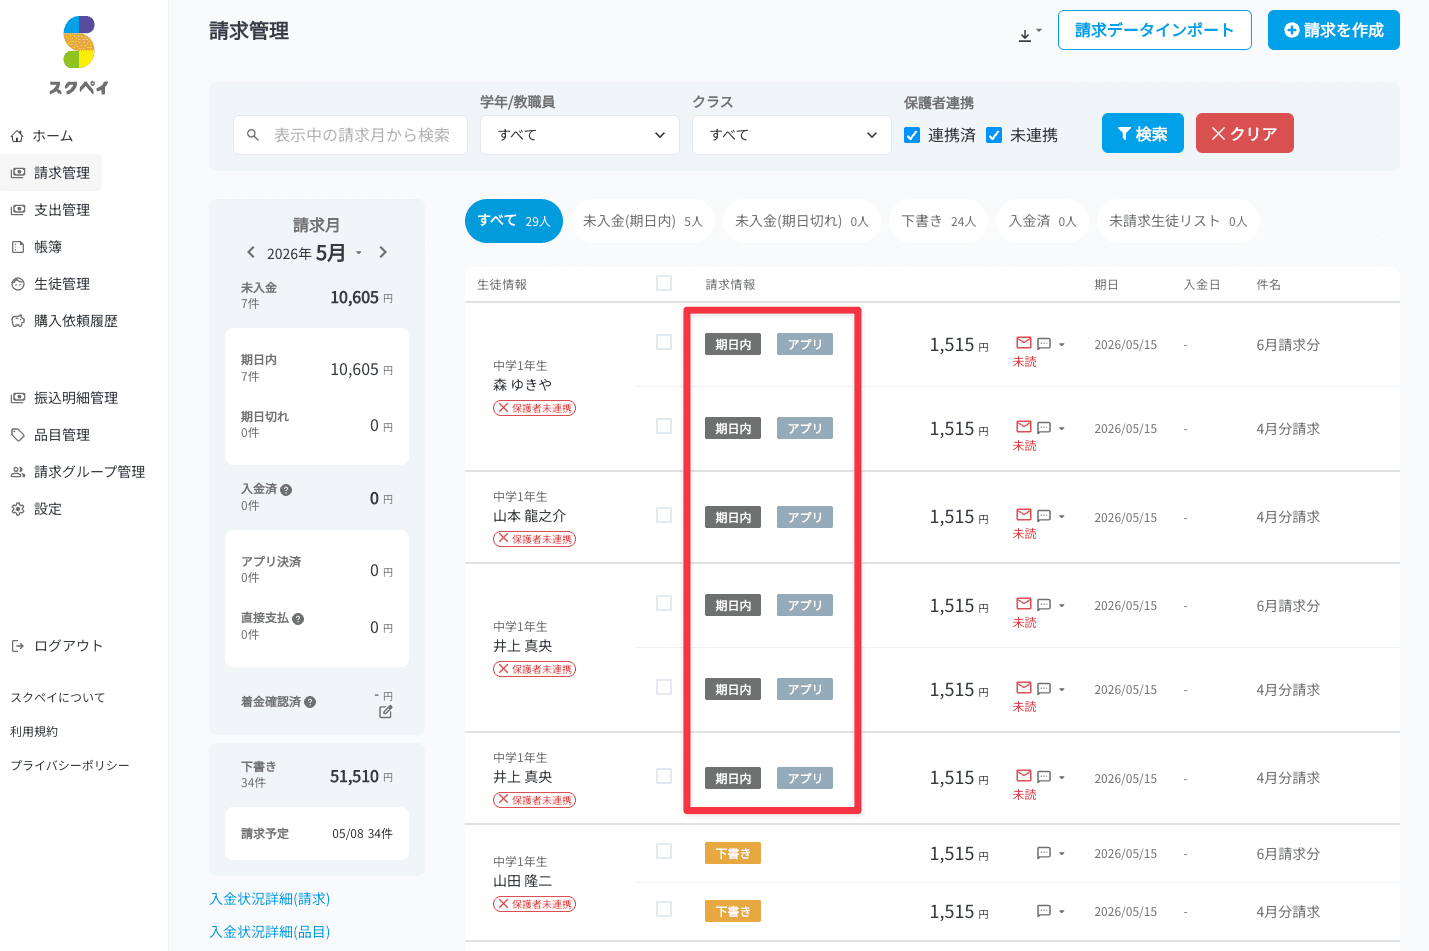
Task: Click comment icon on 森 ゆきや 6月請求分
Action: pyautogui.click(x=1044, y=344)
